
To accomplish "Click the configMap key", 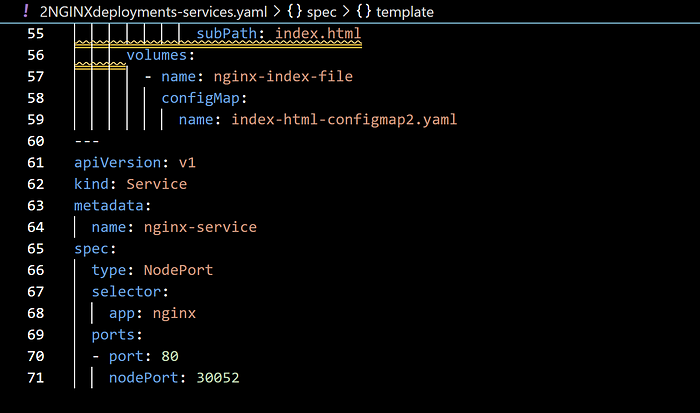I will 200,98.
